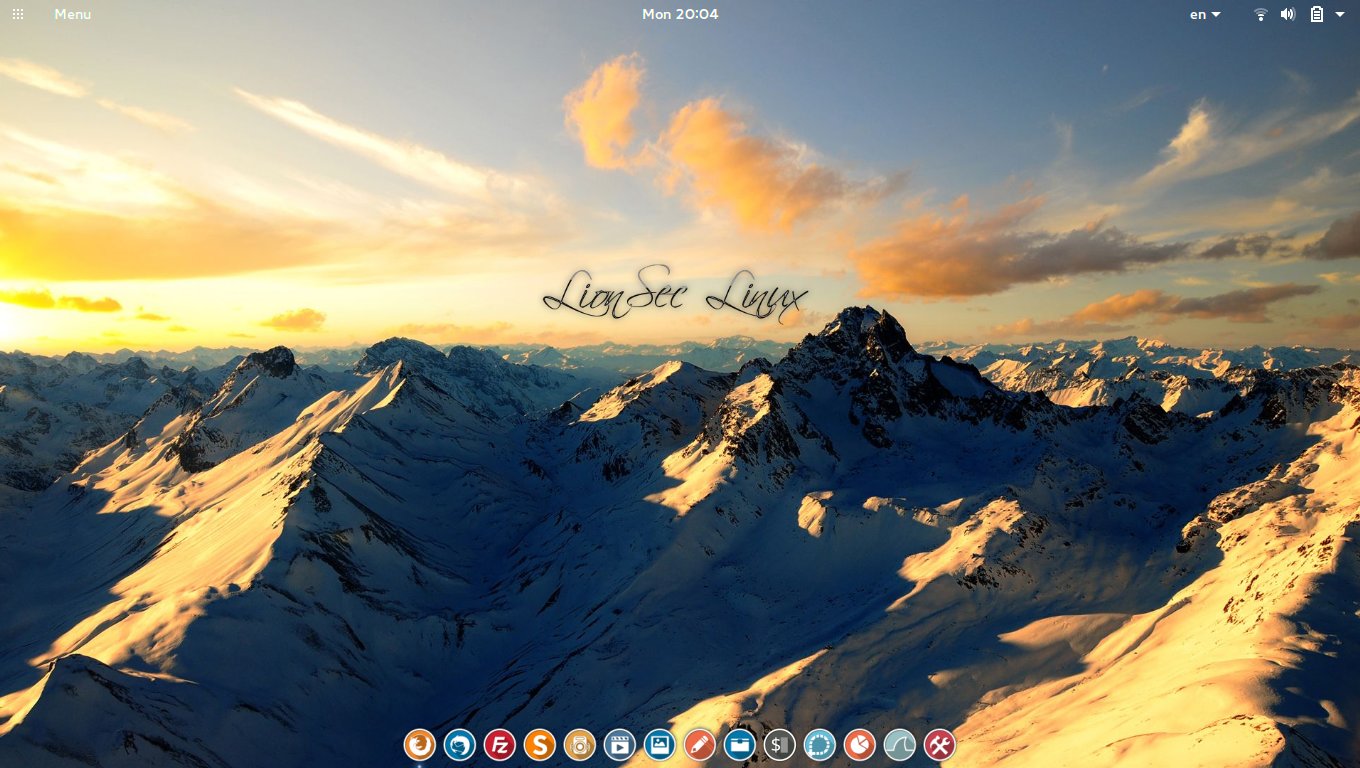This screenshot has width=1360, height=768.
Task: Launch Thunderbird mail from the dock
Action: pyautogui.click(x=460, y=744)
